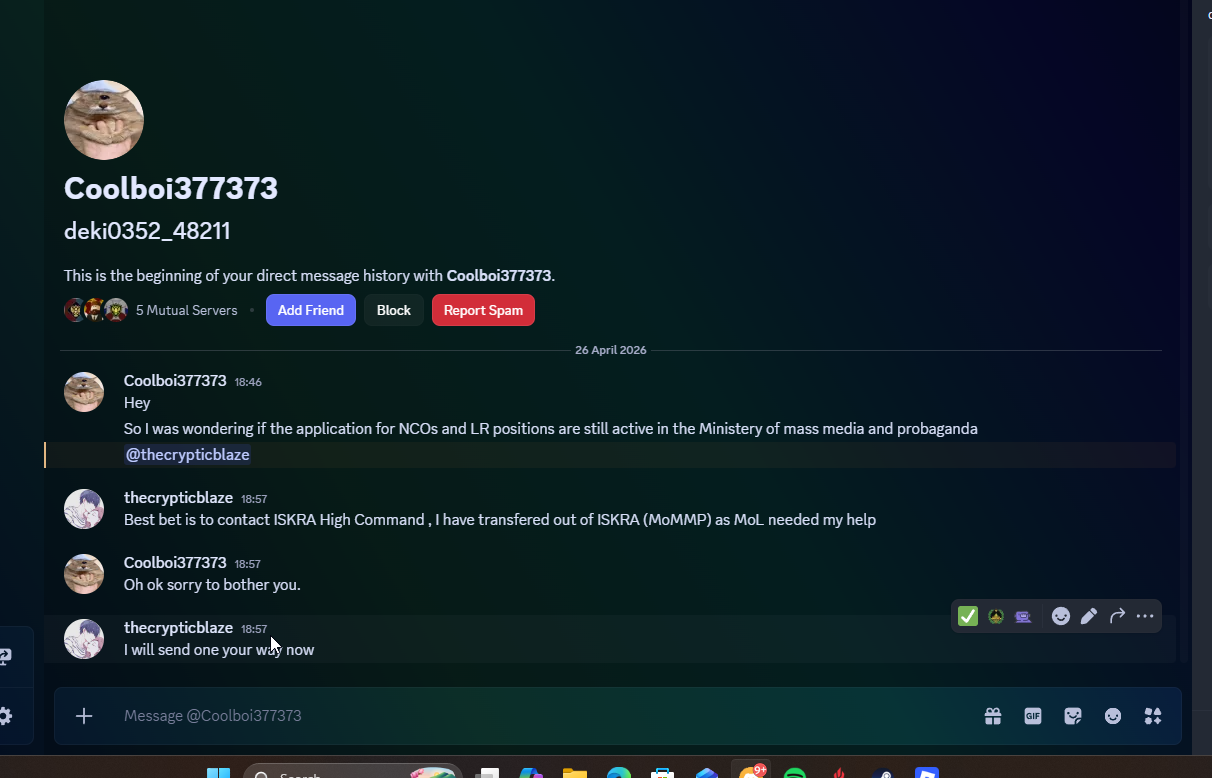Image resolution: width=1212 pixels, height=778 pixels.
Task: Open the gift icon in message bar
Action: [x=992, y=716]
